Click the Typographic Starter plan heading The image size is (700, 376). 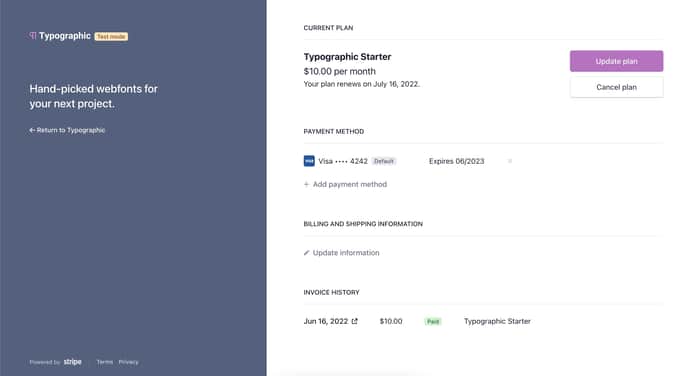347,57
